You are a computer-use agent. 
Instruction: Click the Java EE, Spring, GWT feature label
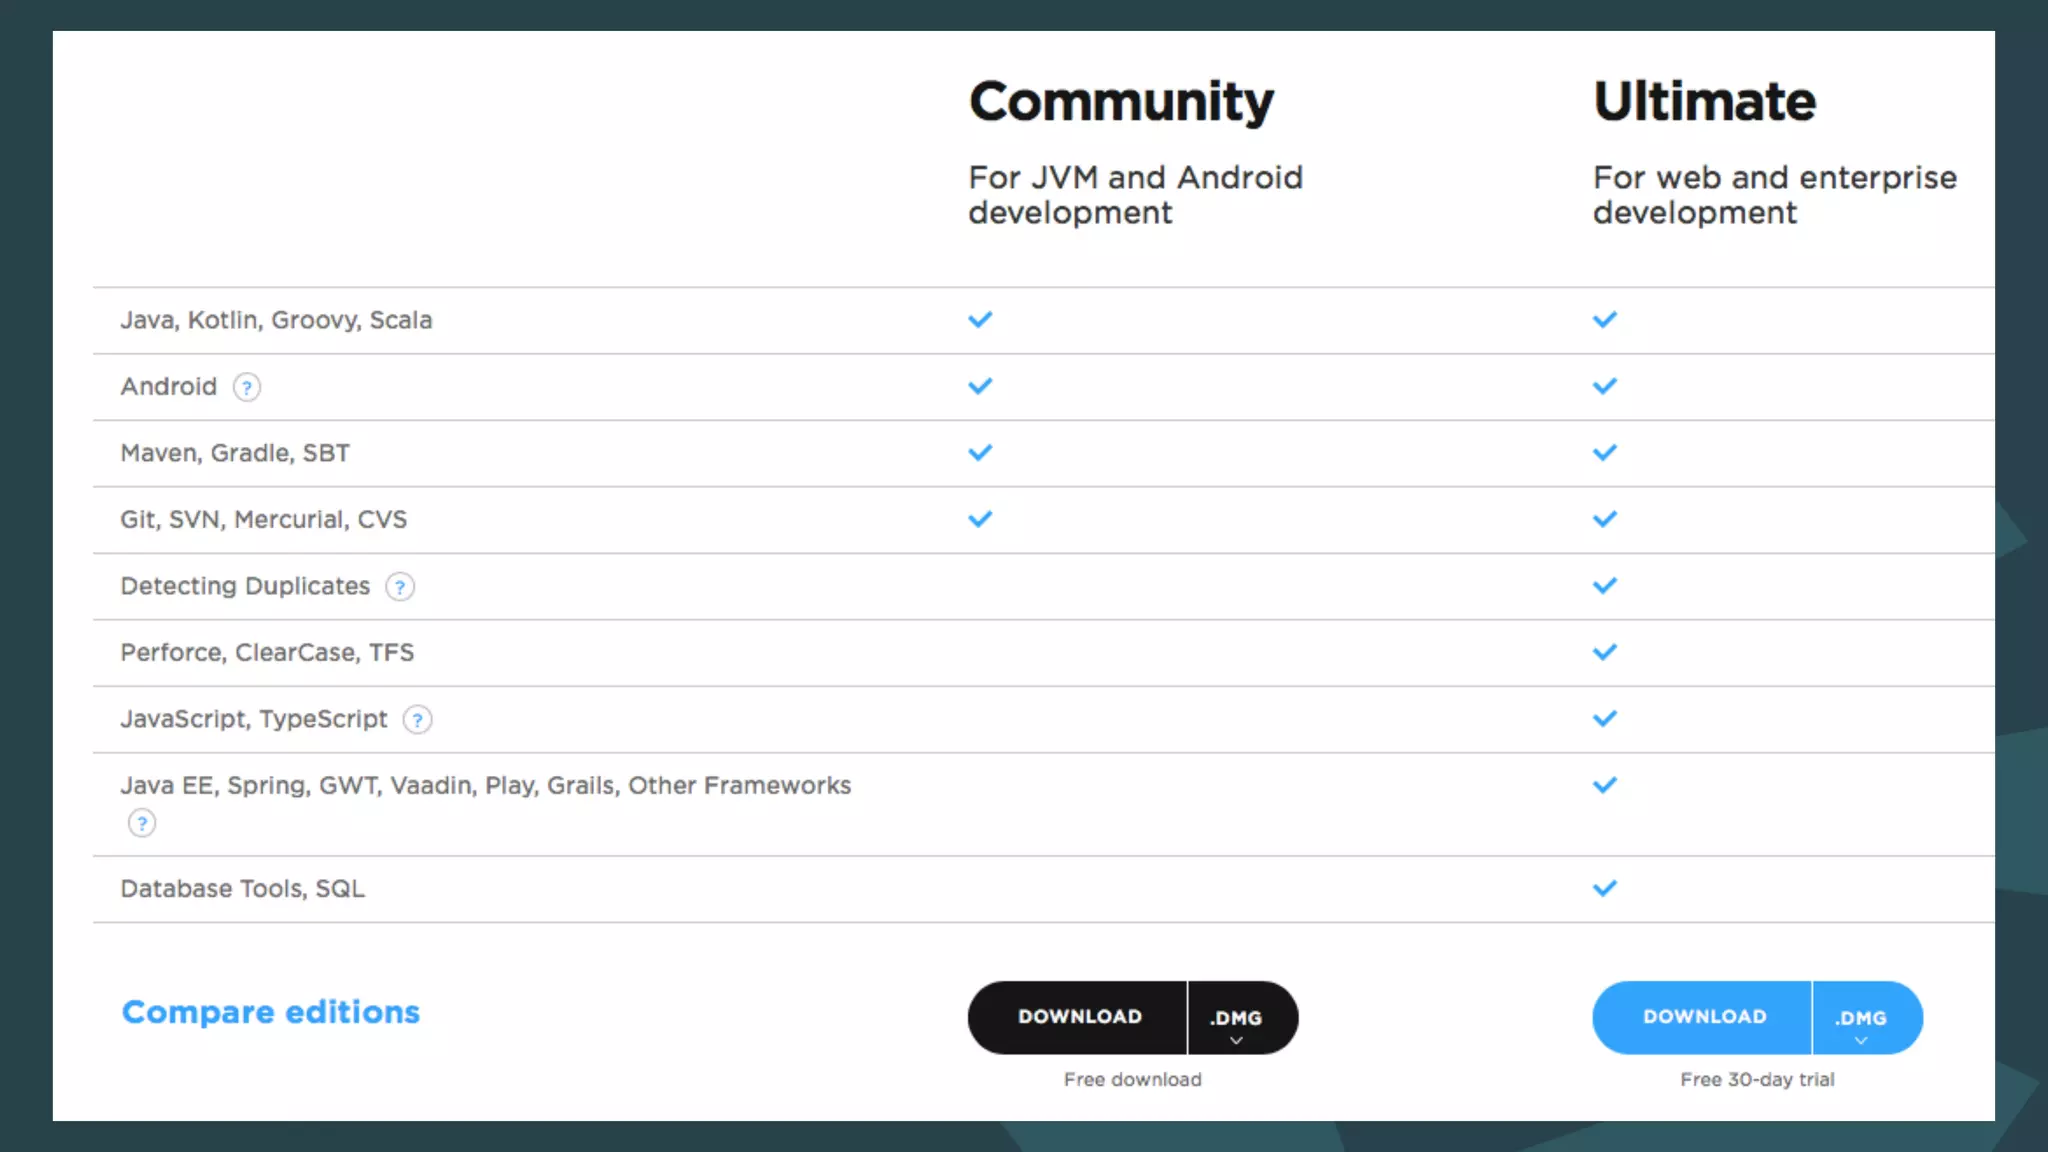pos(485,786)
